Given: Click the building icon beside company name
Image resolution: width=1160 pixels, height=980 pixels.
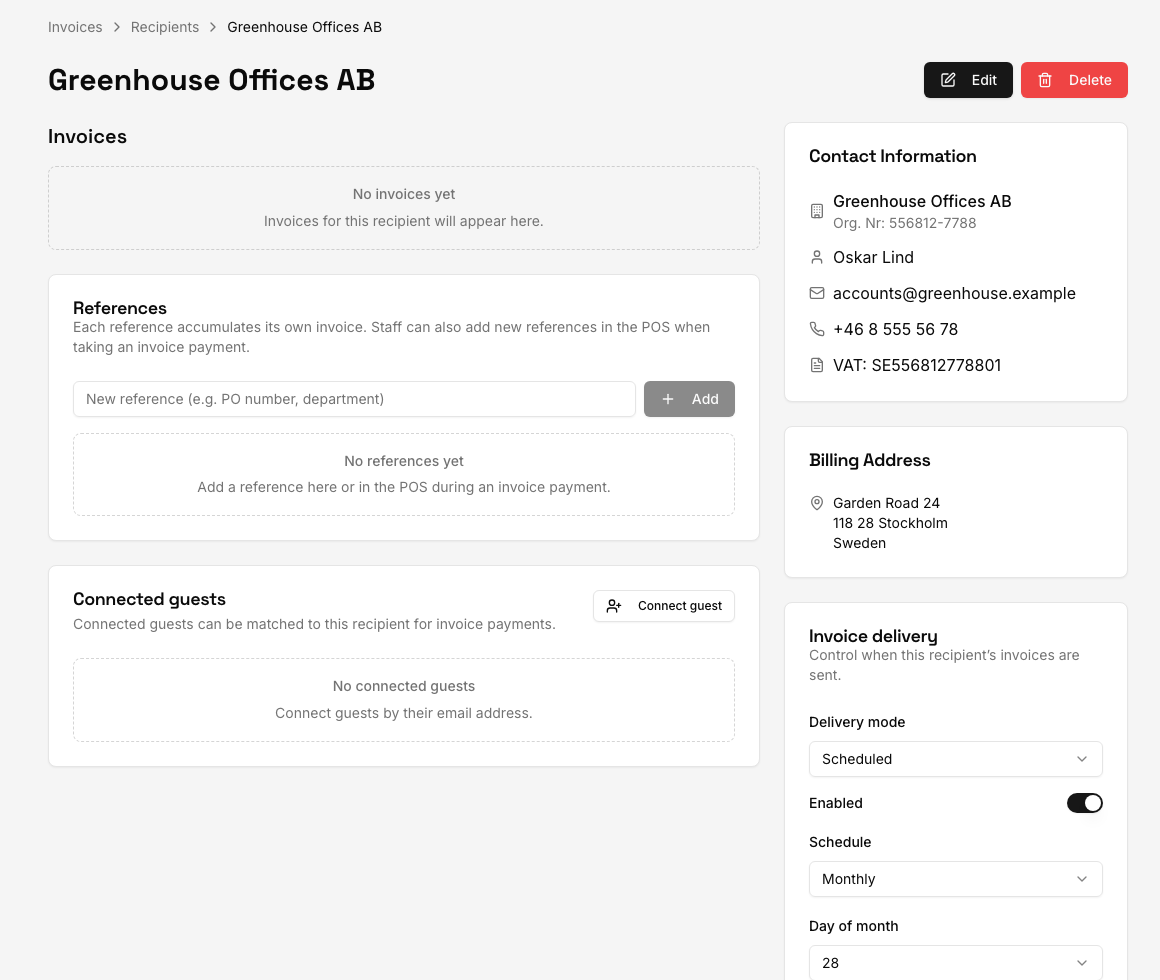Looking at the screenshot, I should tap(817, 211).
